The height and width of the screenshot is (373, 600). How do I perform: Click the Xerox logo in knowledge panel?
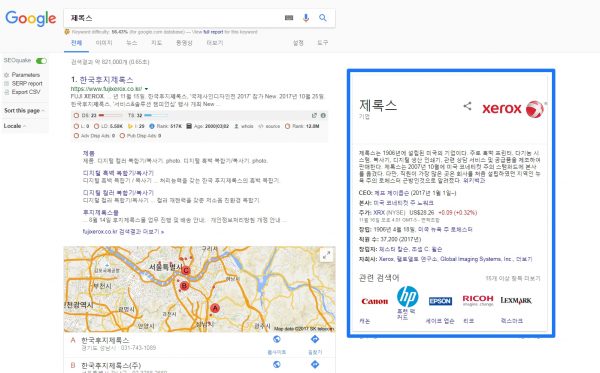point(514,109)
